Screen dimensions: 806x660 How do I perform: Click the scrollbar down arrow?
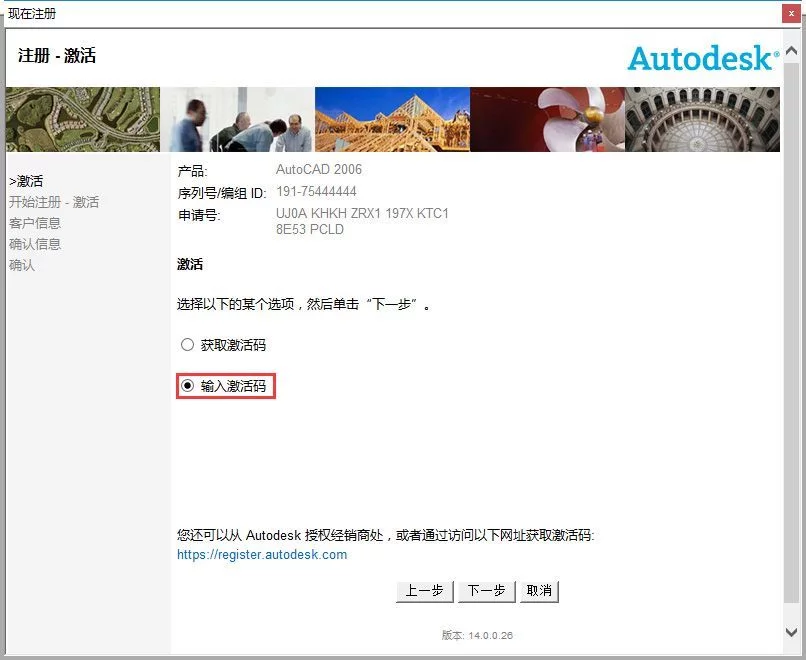[792, 632]
